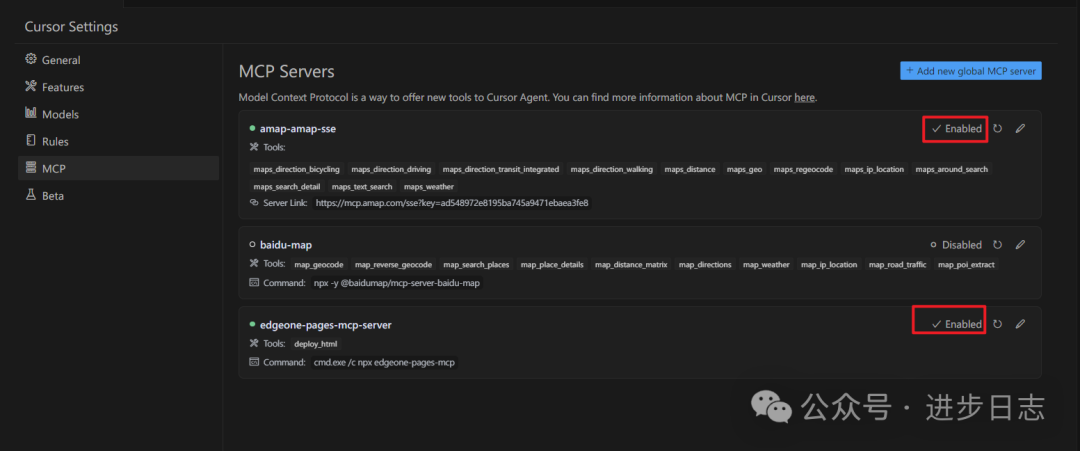Edit the edgeone-pages-mcp-server configuration
The image size is (1080, 451).
click(1021, 324)
